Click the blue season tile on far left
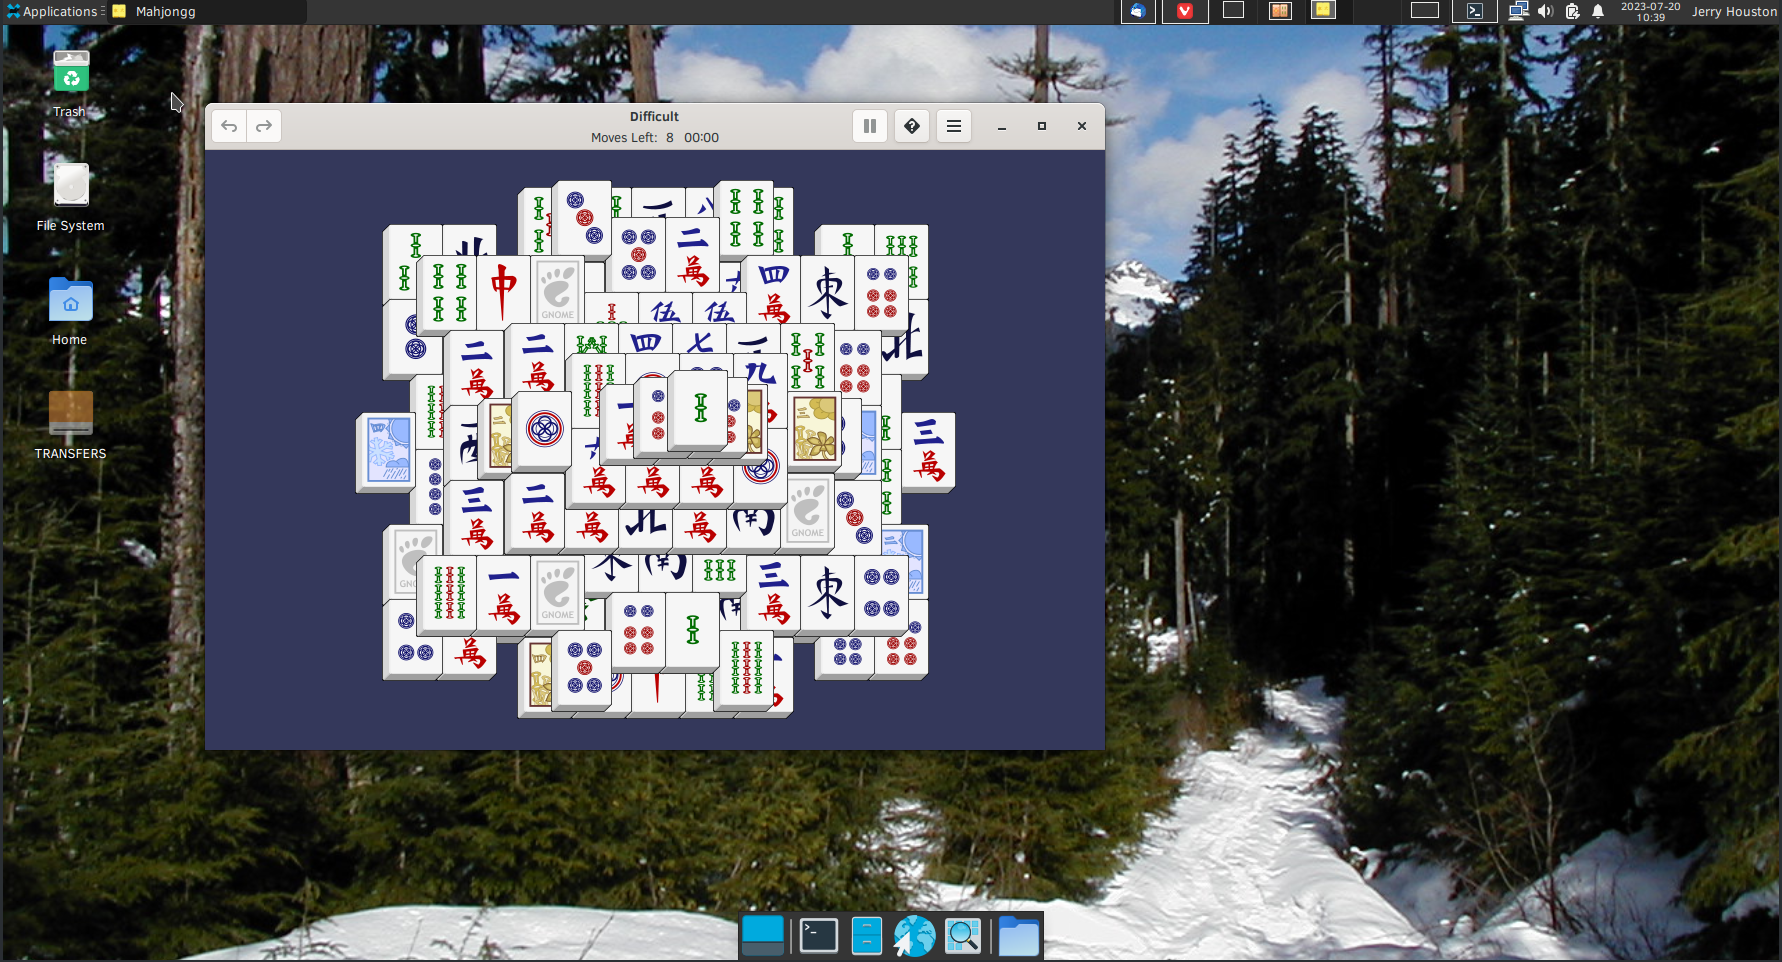The image size is (1782, 962). pyautogui.click(x=386, y=451)
